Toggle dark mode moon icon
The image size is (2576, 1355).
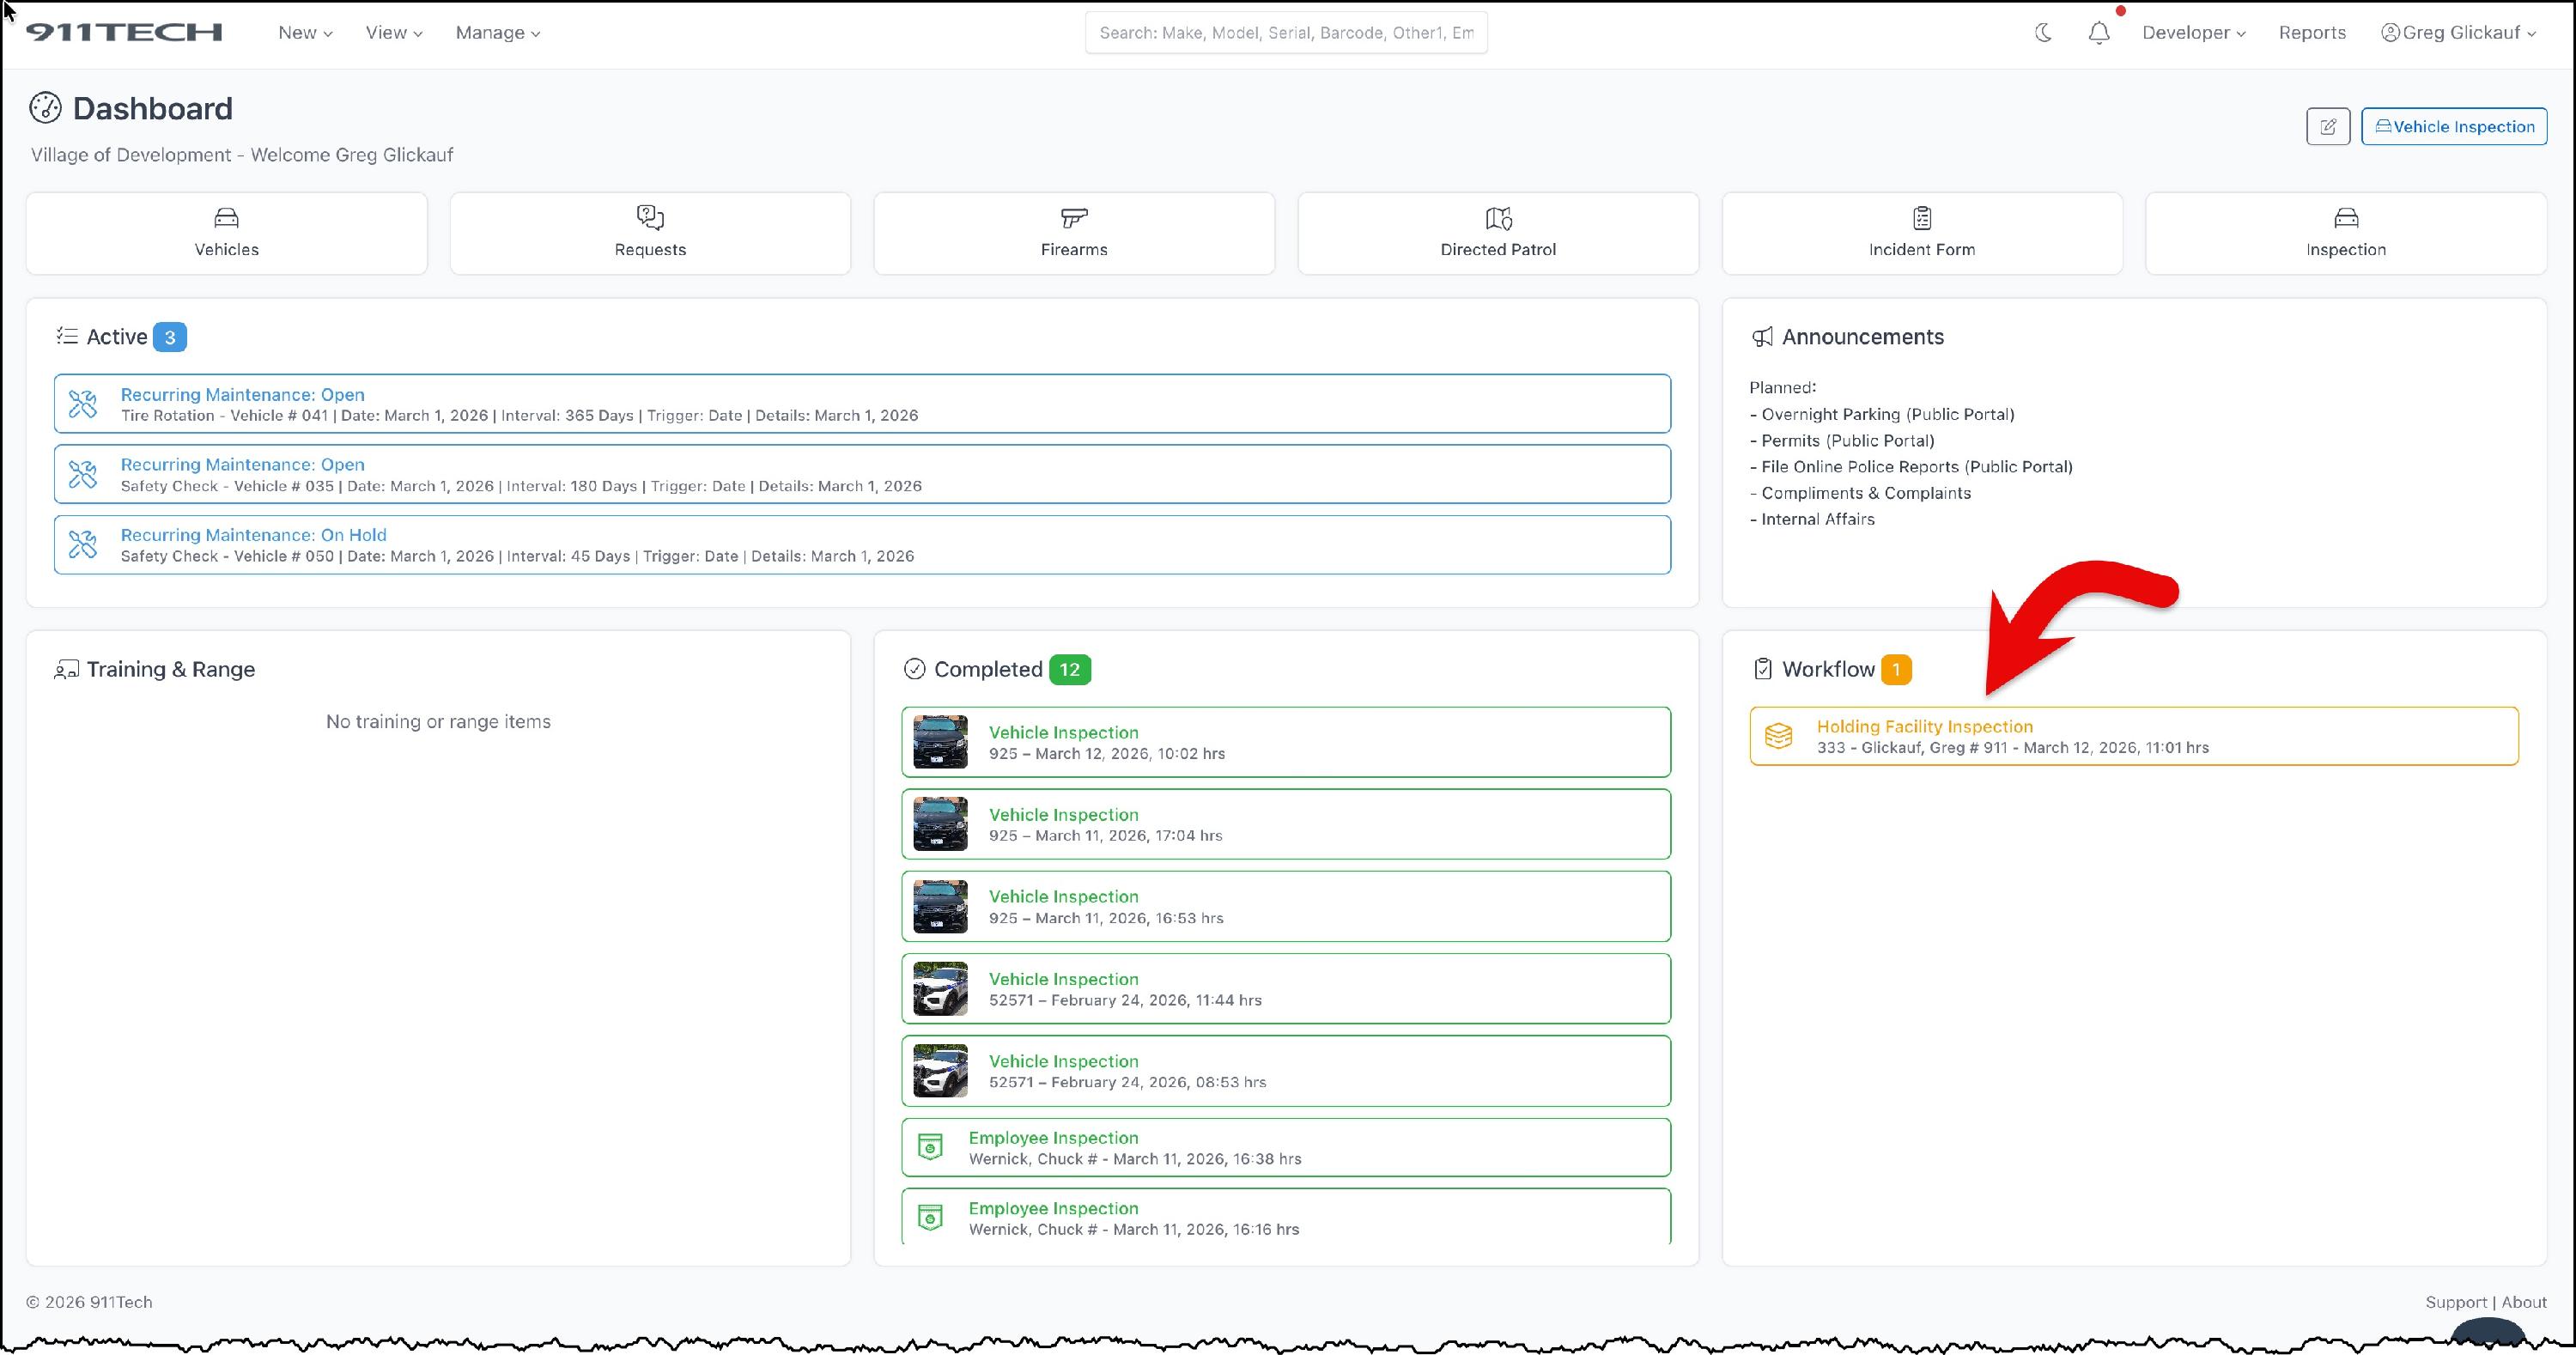coord(2043,32)
